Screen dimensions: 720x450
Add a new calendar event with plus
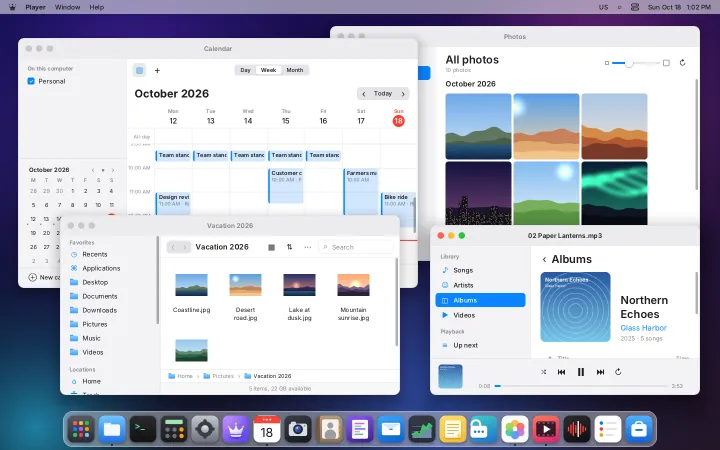(157, 70)
